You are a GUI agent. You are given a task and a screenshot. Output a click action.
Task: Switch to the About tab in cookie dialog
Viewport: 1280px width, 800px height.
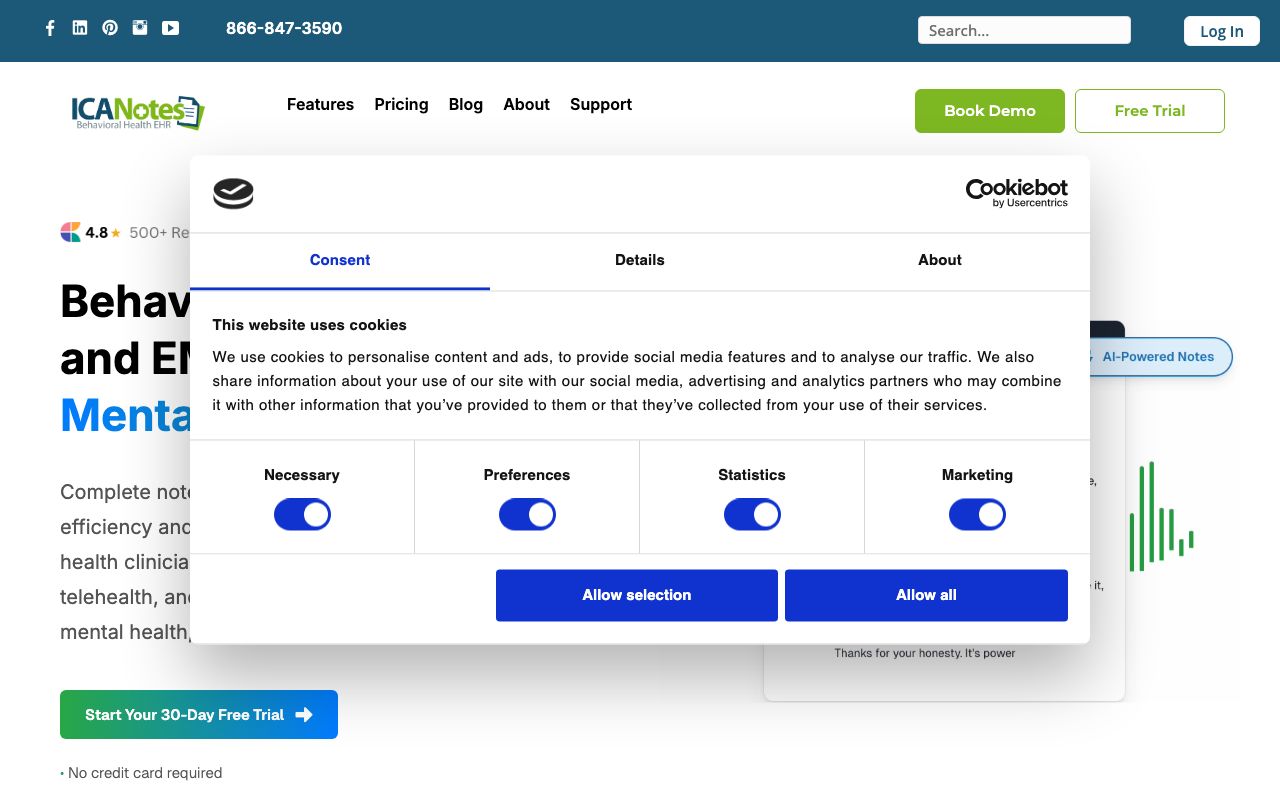940,260
